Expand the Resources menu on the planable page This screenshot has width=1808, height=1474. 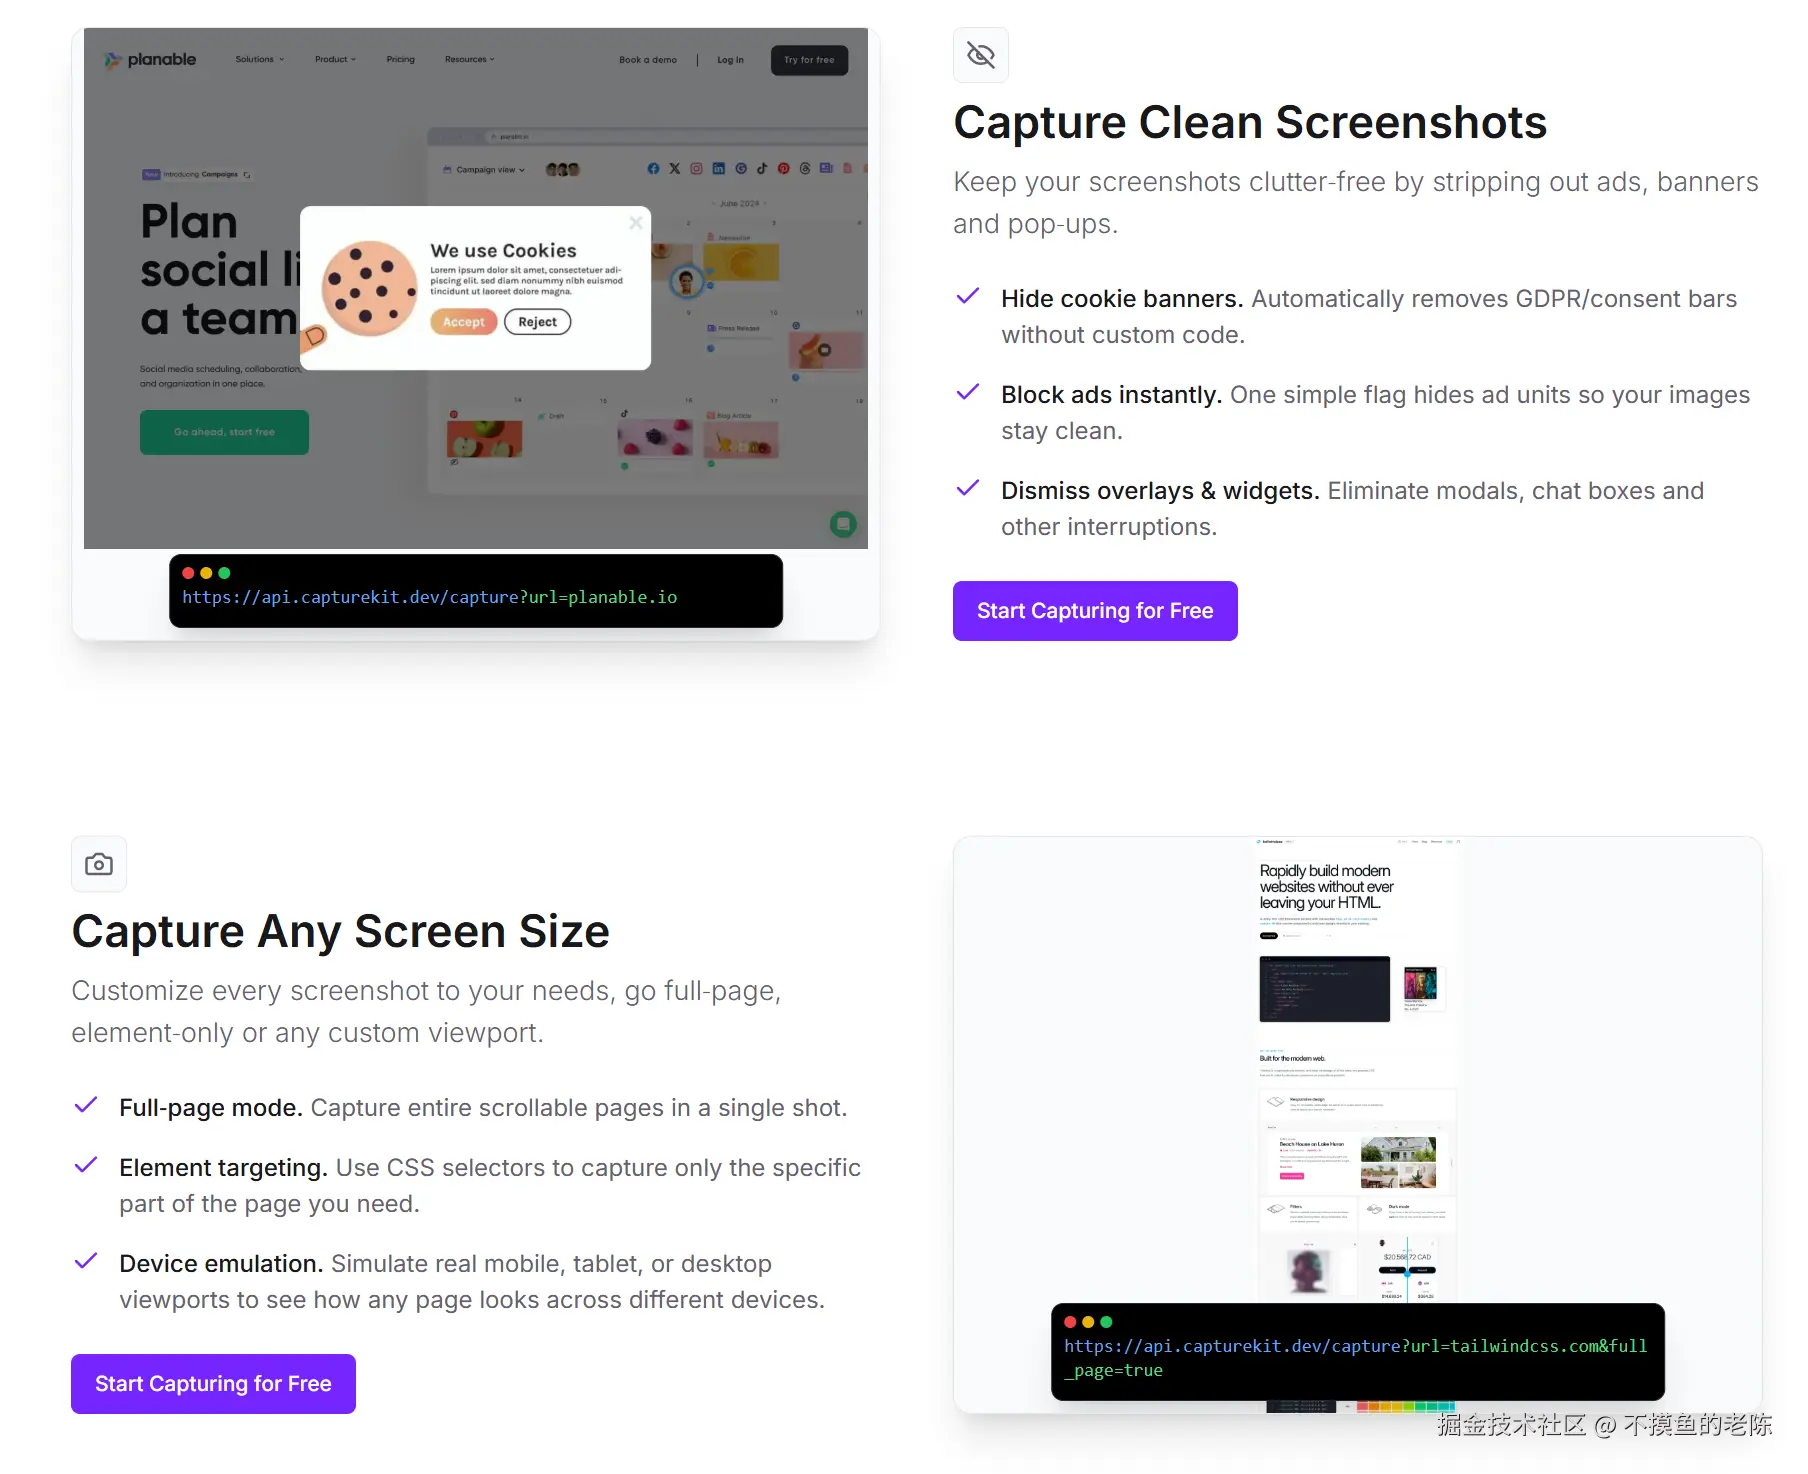click(470, 60)
